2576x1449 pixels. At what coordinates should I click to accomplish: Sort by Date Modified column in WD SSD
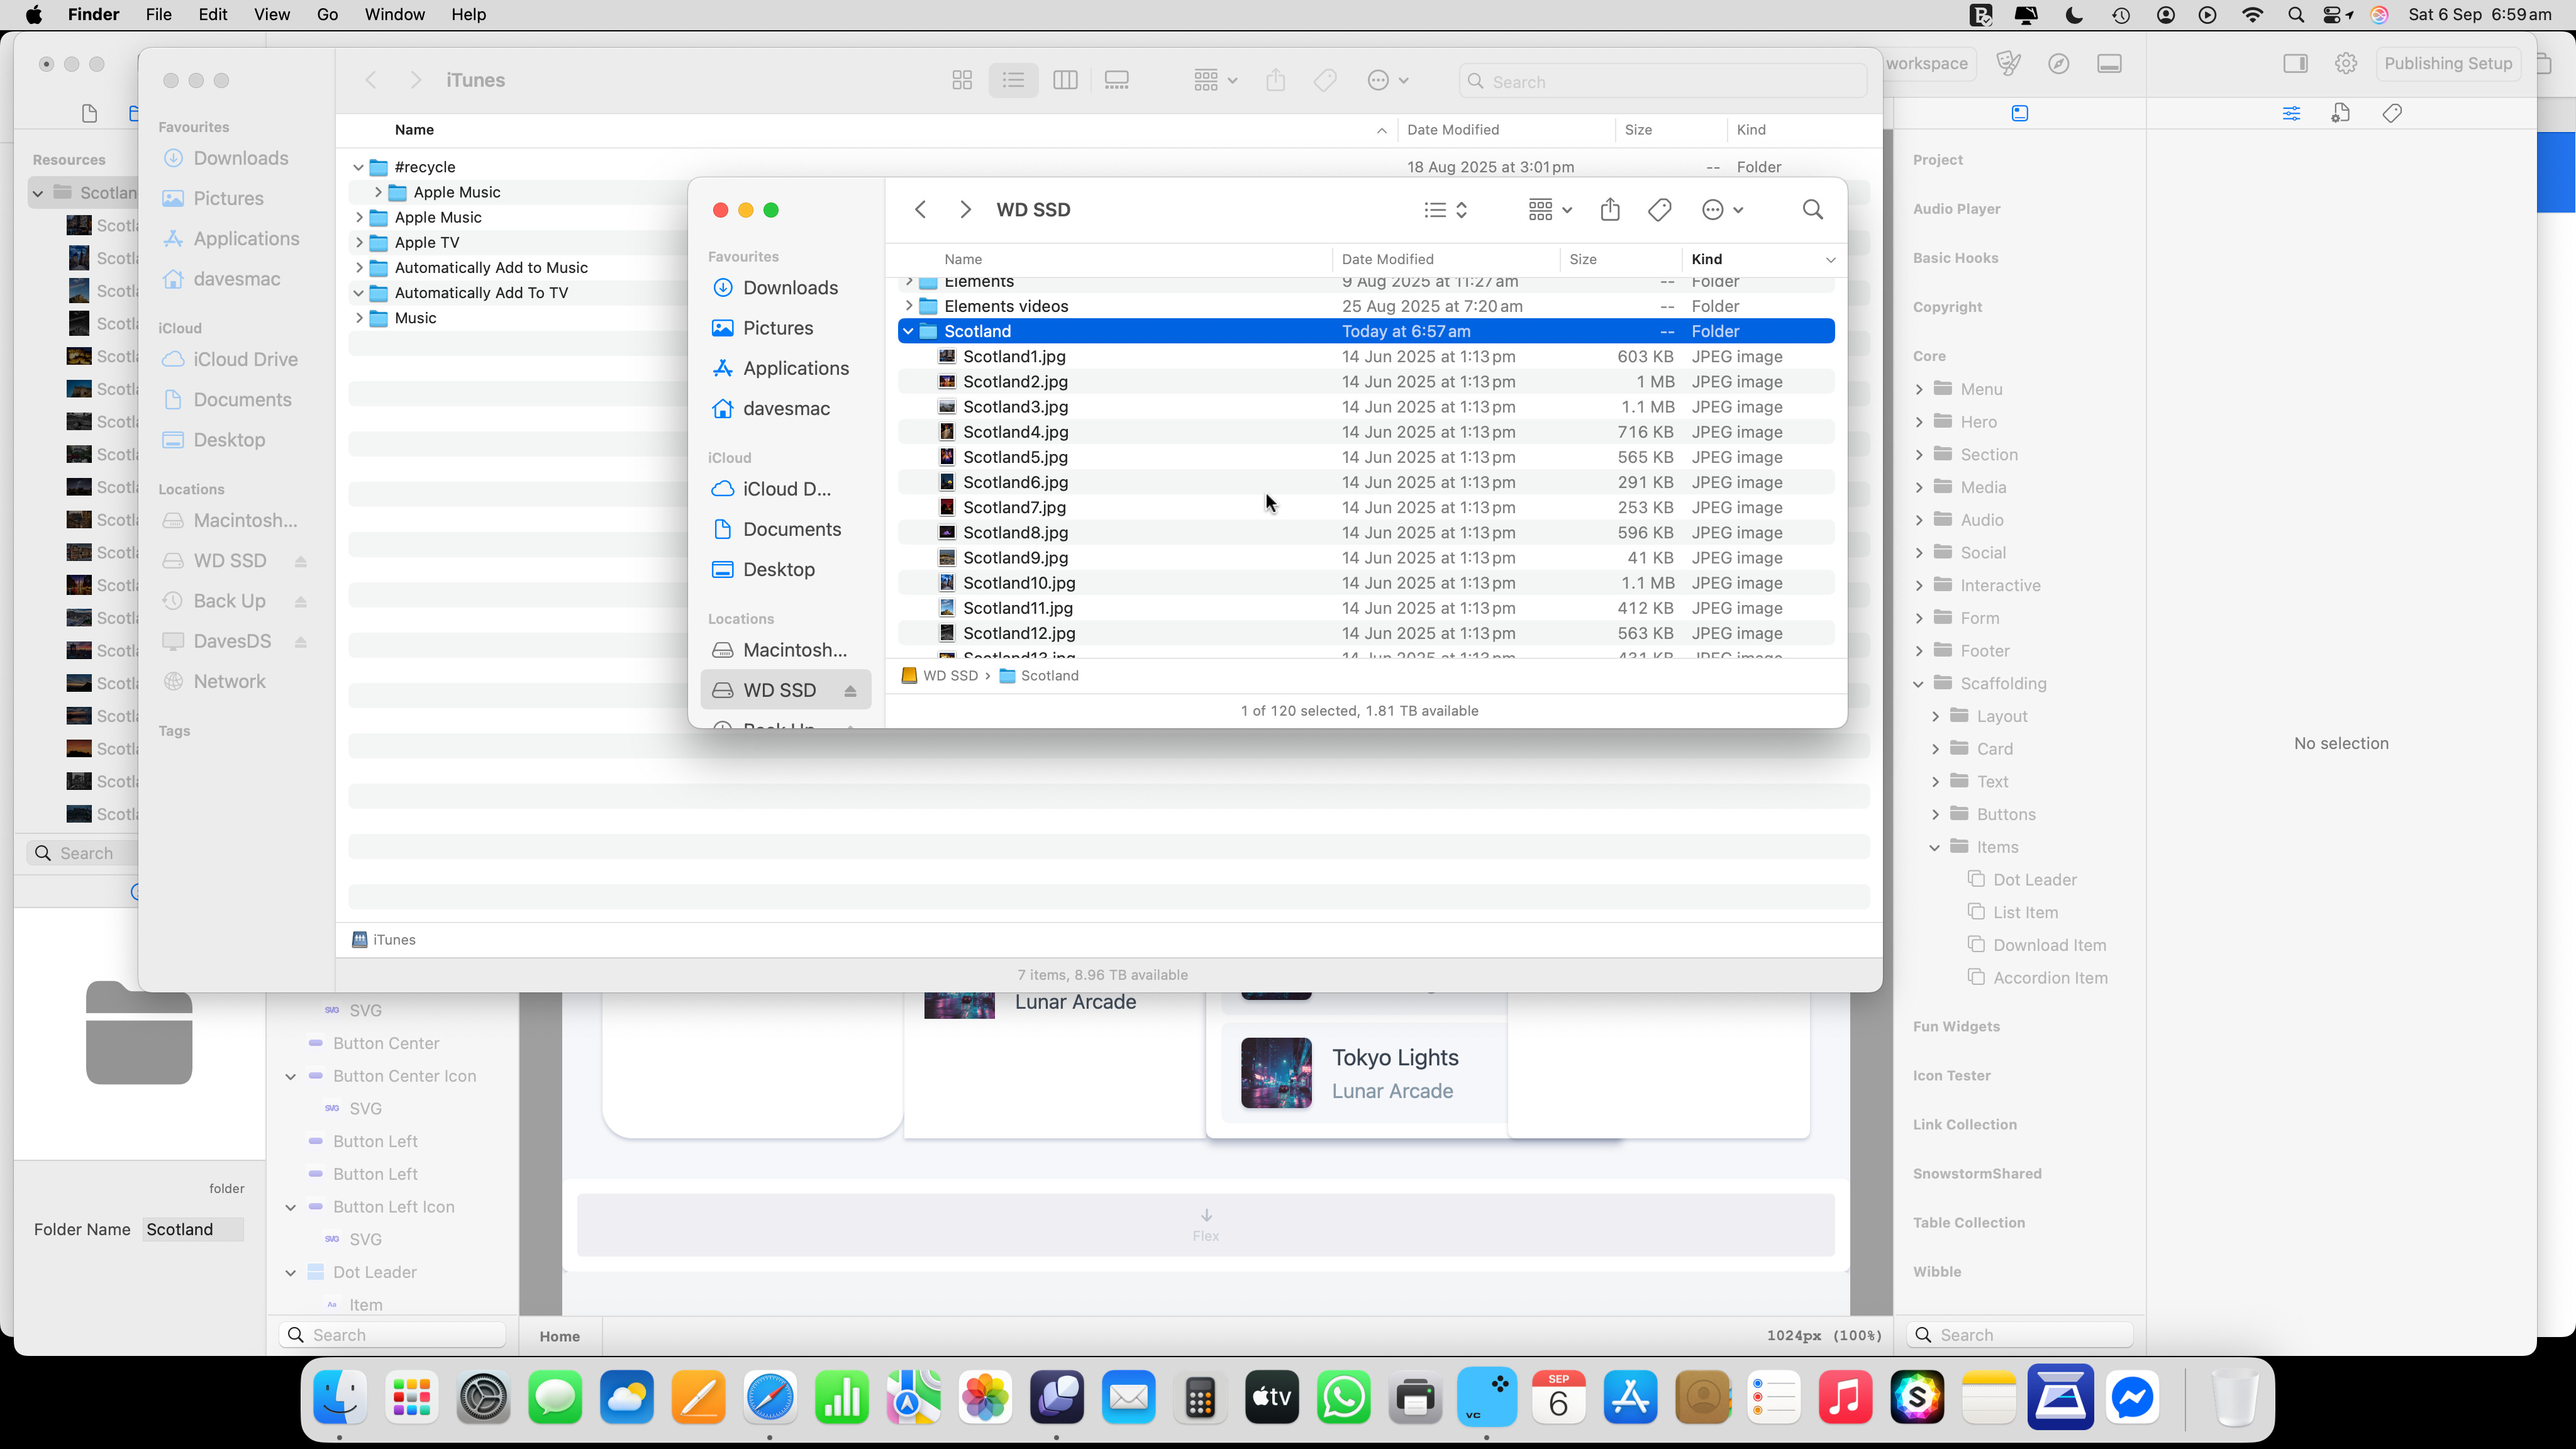click(x=1387, y=259)
